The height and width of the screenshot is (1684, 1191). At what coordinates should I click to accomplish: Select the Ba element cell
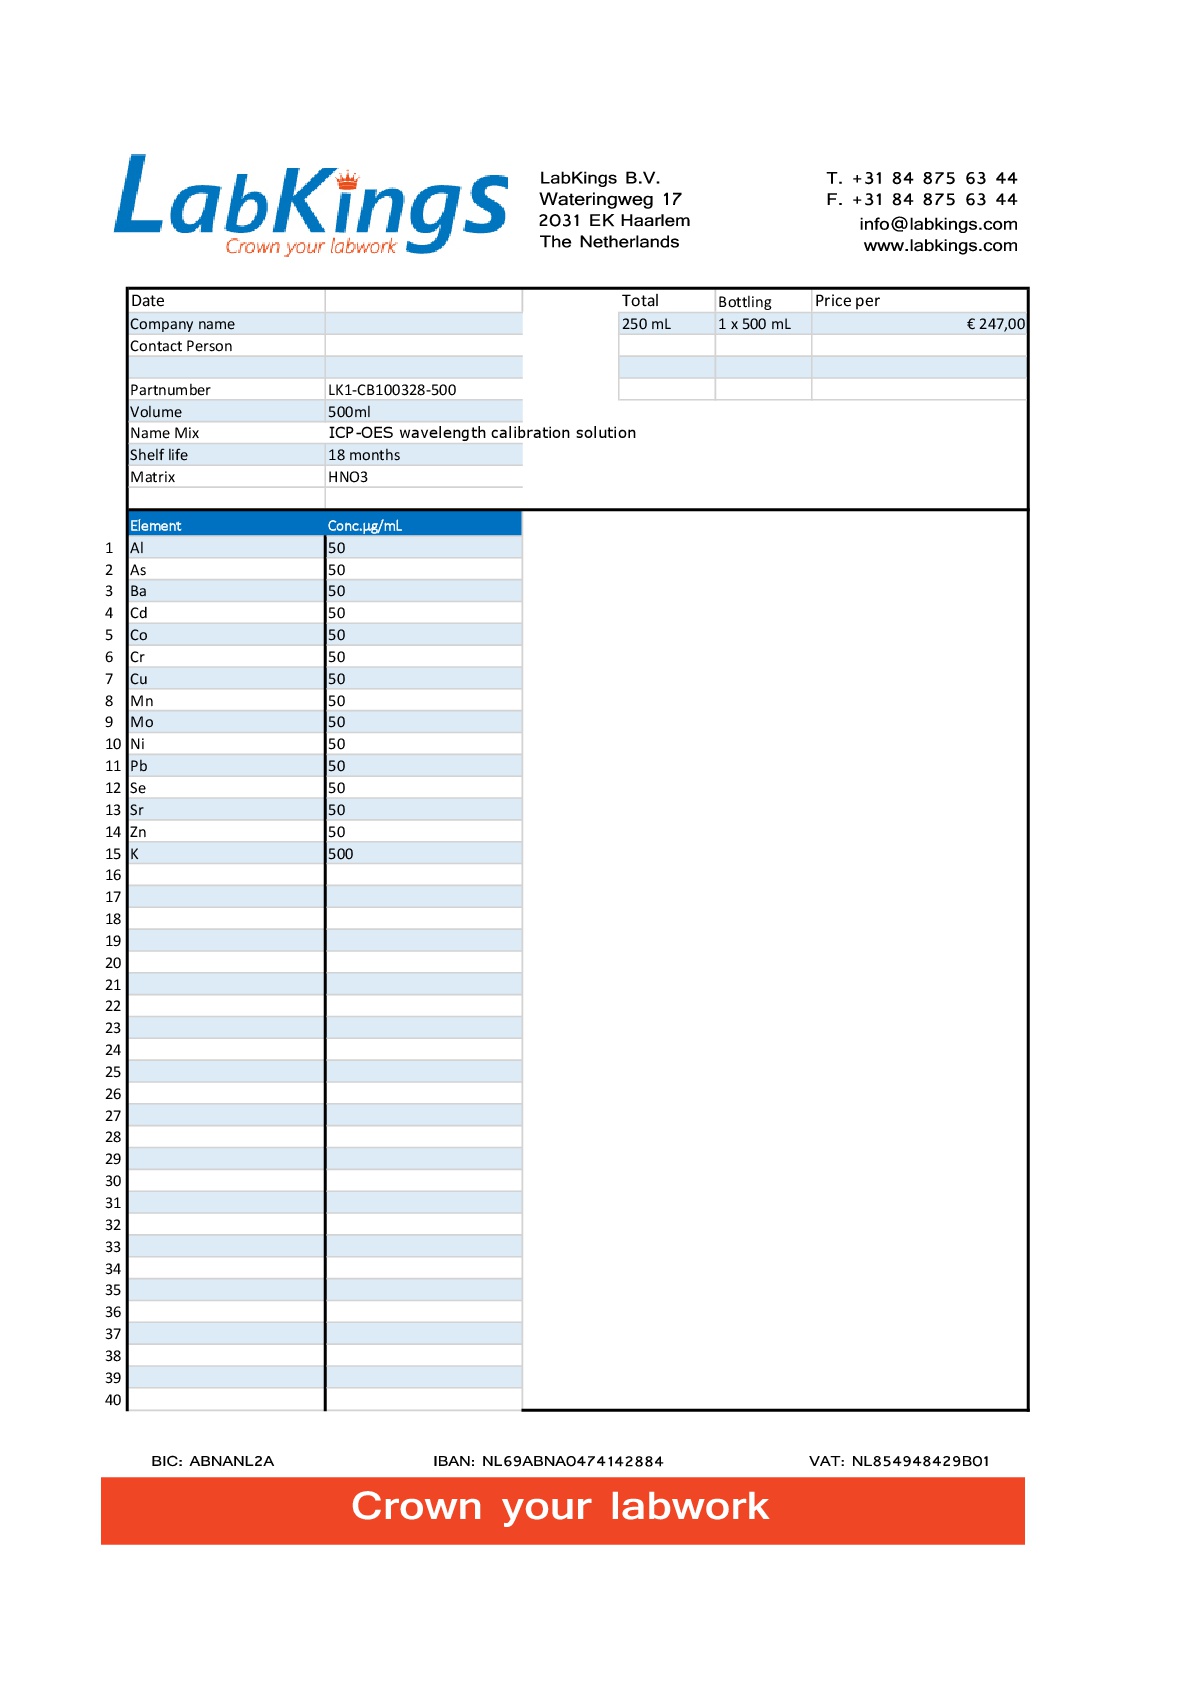click(x=226, y=591)
